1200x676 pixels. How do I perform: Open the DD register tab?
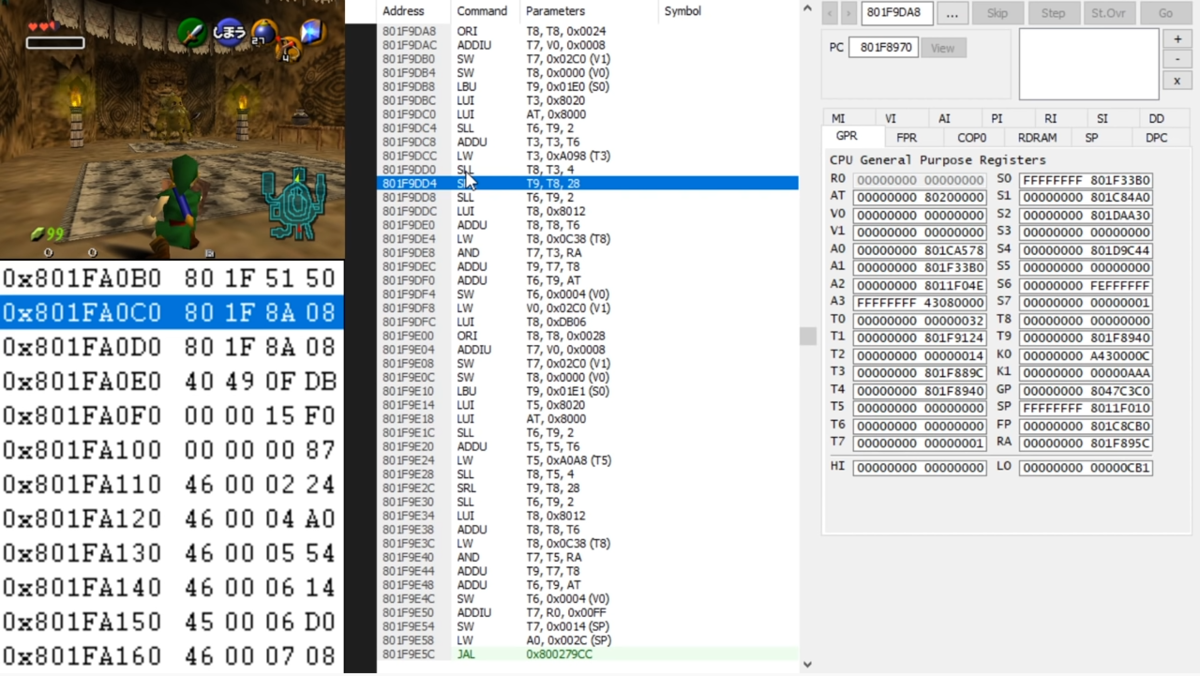(1156, 118)
